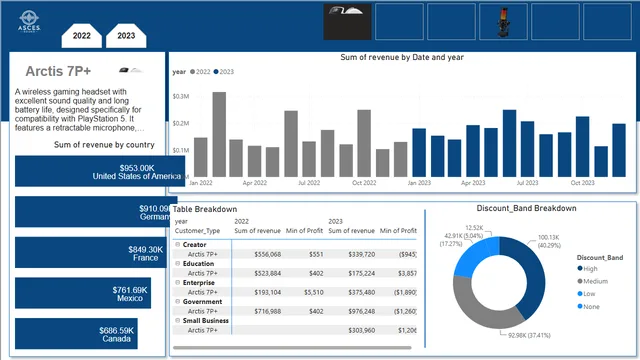Click the Jan 2022 axis label
Viewport: 640px width, 360px height.
pyautogui.click(x=200, y=183)
